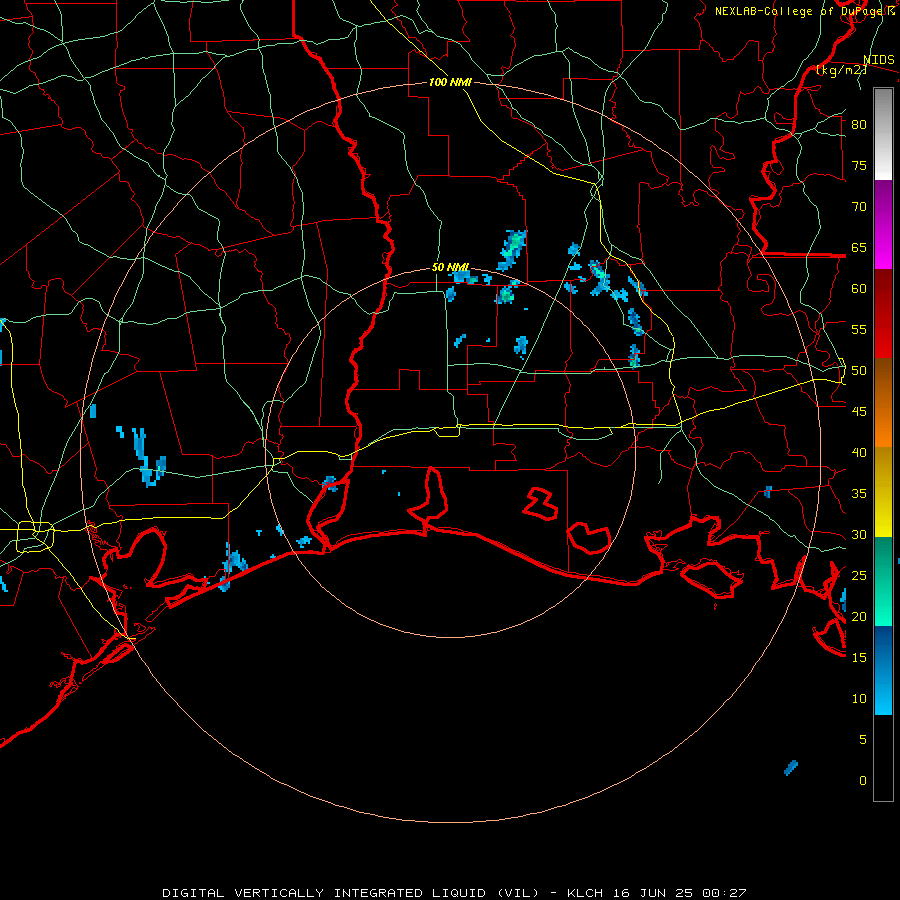Select the 30 value on the color scale
This screenshot has width=900, height=900.
859,534
